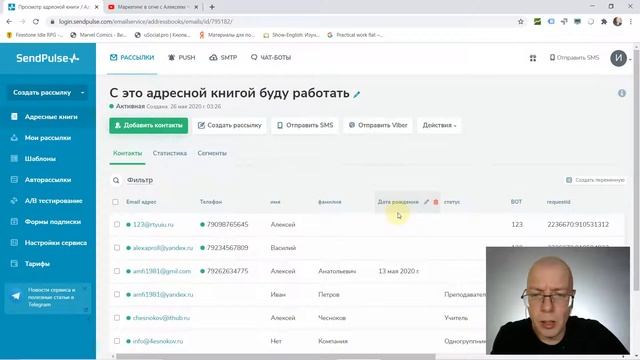The width and height of the screenshot is (640, 360).
Task: Click the date 13 мая 2020
Action: (x=398, y=271)
